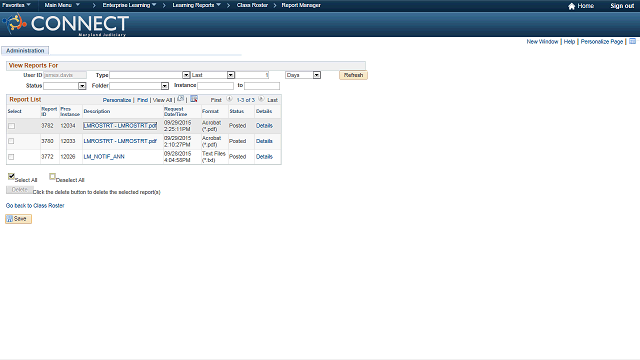Image resolution: width=640 pixels, height=360 pixels.
Task: Click the Status column header
Action: 236,111
